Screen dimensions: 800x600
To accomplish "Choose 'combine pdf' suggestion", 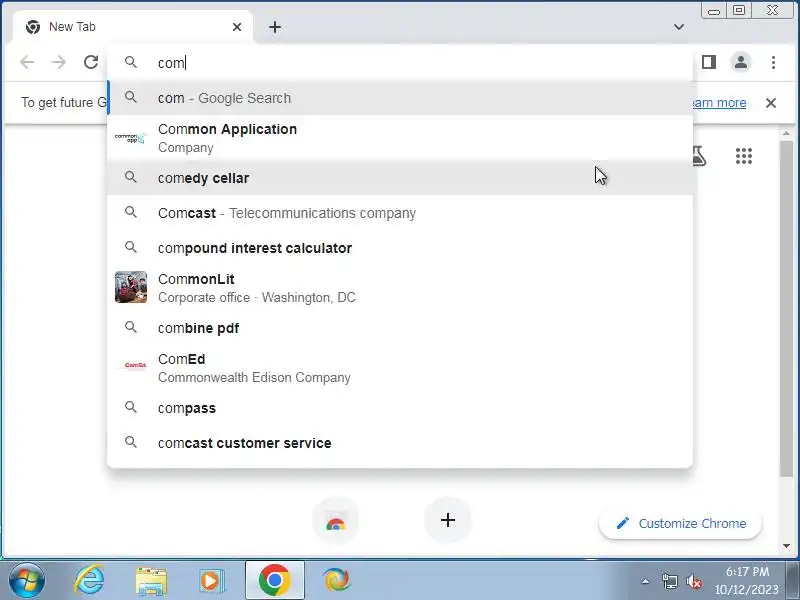I will (x=400, y=328).
